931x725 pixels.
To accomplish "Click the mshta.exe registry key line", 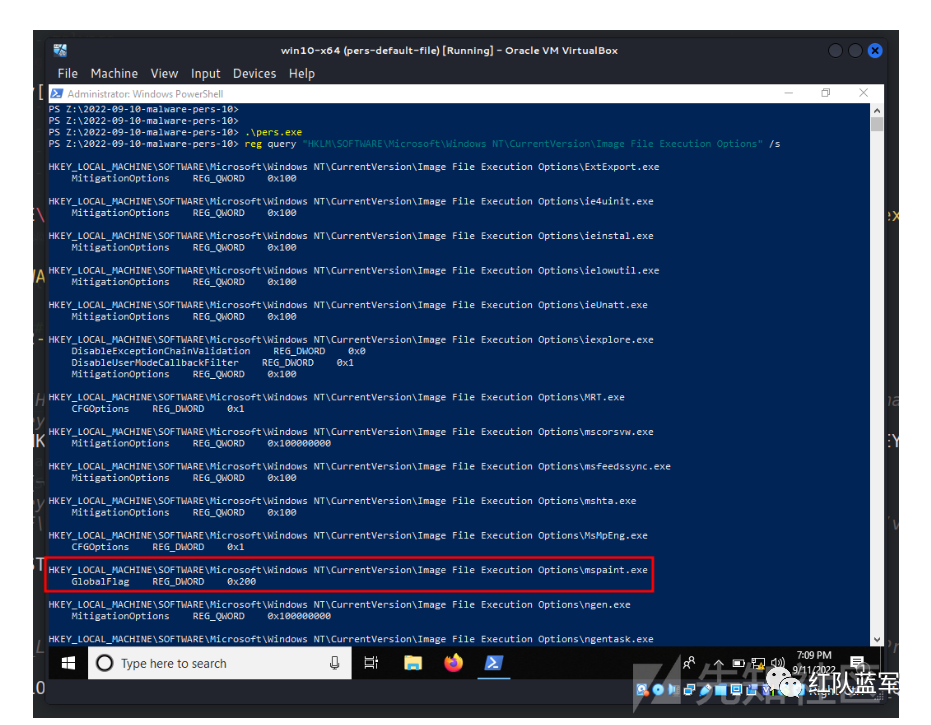I will [343, 501].
